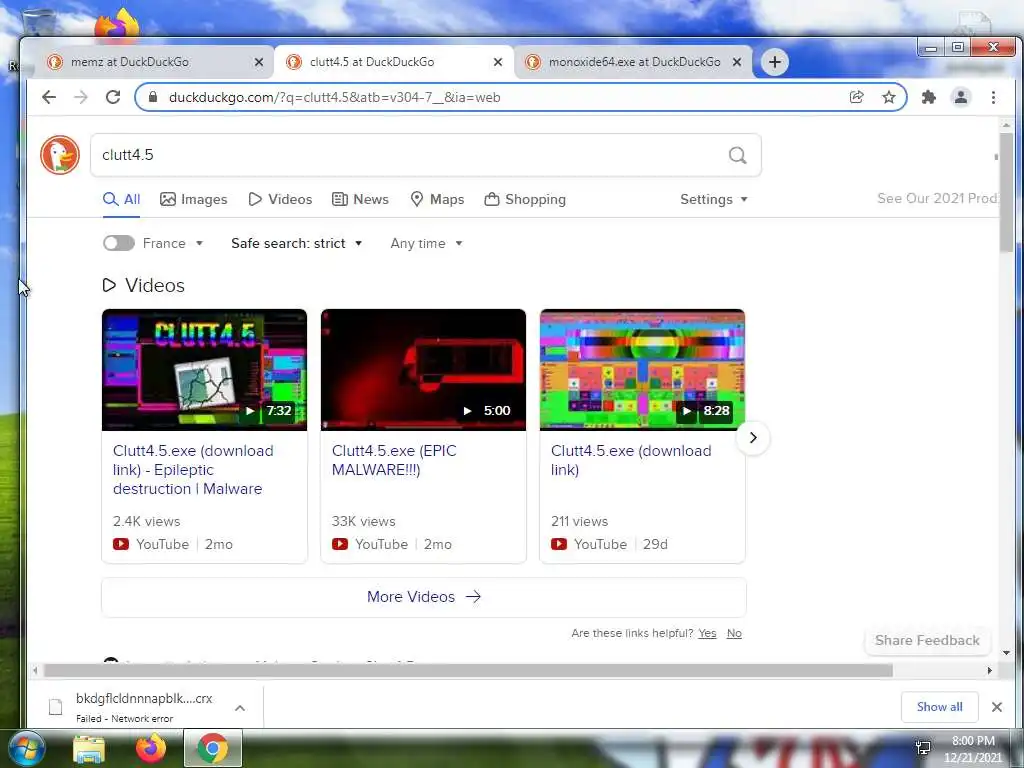1024x768 pixels.
Task: Select the Shopping search tab
Action: coord(525,199)
